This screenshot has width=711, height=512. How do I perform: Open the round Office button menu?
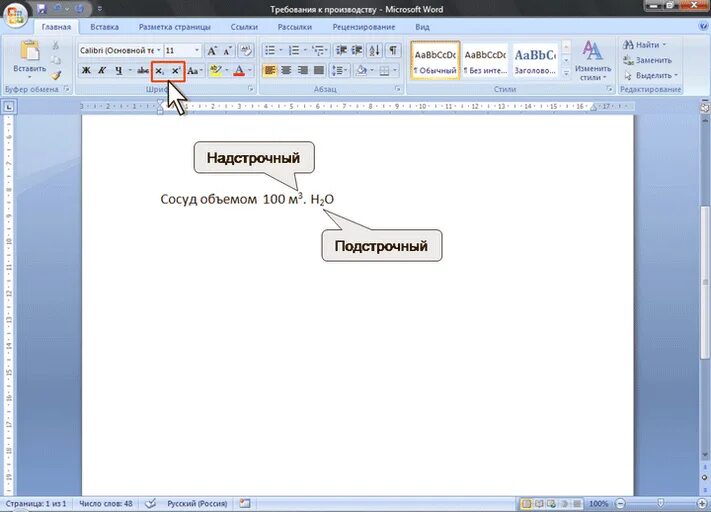(15, 15)
